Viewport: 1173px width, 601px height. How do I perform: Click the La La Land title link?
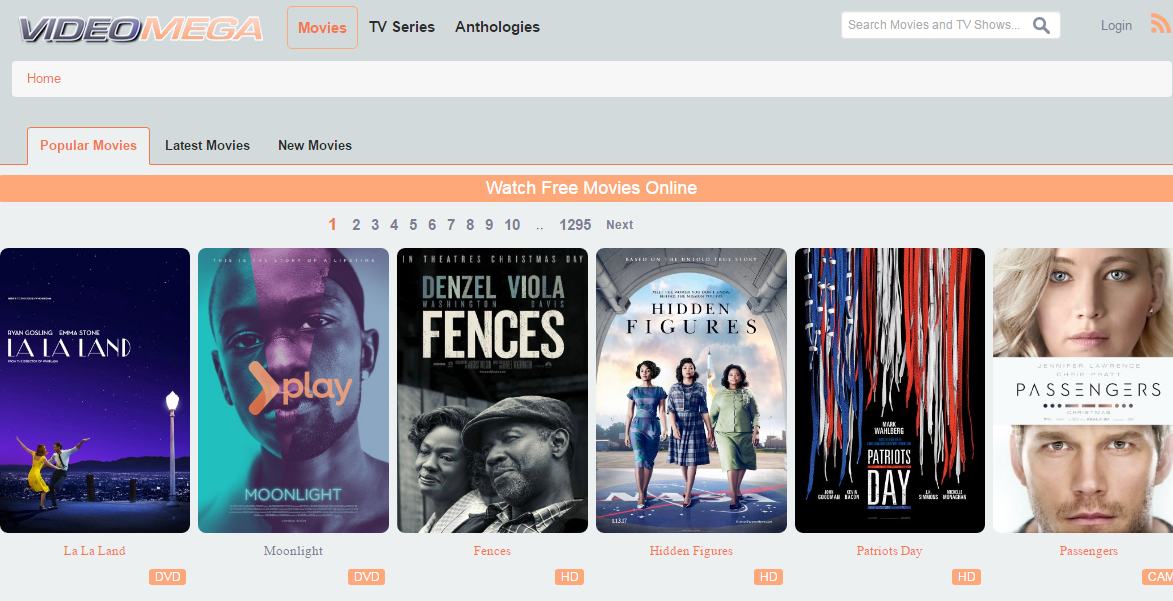point(94,550)
